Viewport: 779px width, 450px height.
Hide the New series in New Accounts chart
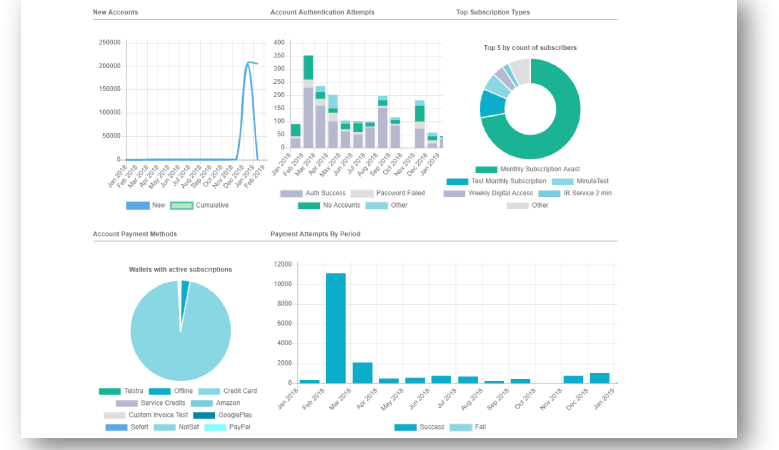pos(149,205)
